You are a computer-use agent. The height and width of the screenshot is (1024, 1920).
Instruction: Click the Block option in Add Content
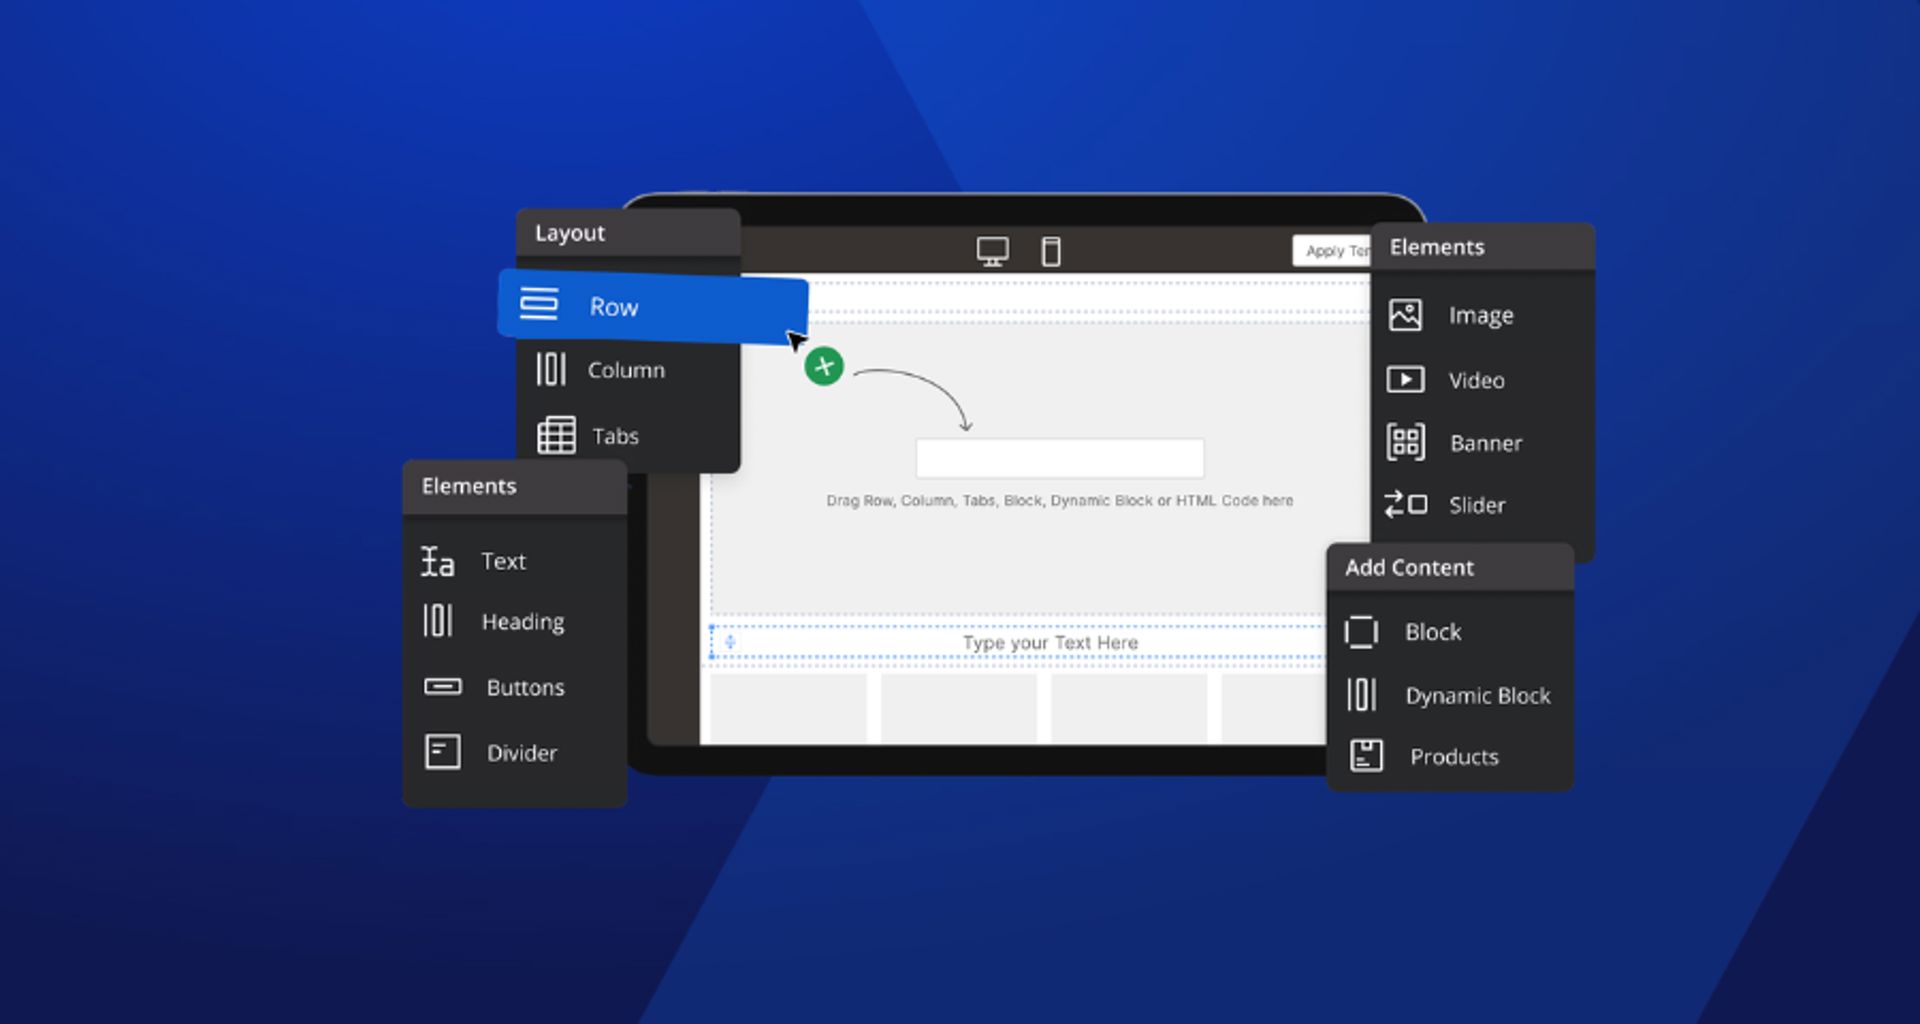1362,631
